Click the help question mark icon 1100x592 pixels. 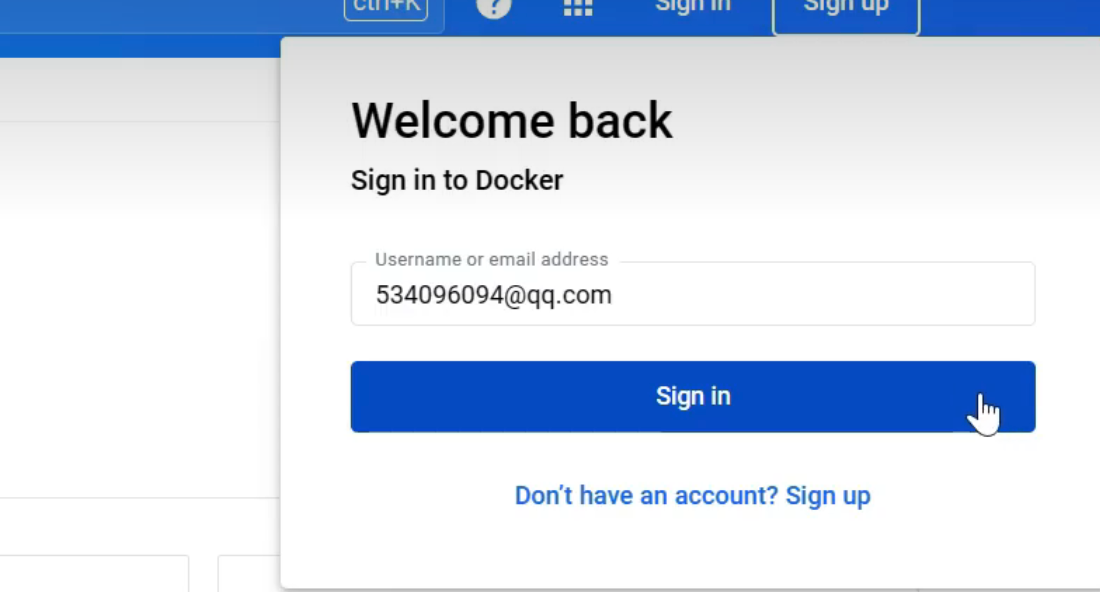click(494, 8)
